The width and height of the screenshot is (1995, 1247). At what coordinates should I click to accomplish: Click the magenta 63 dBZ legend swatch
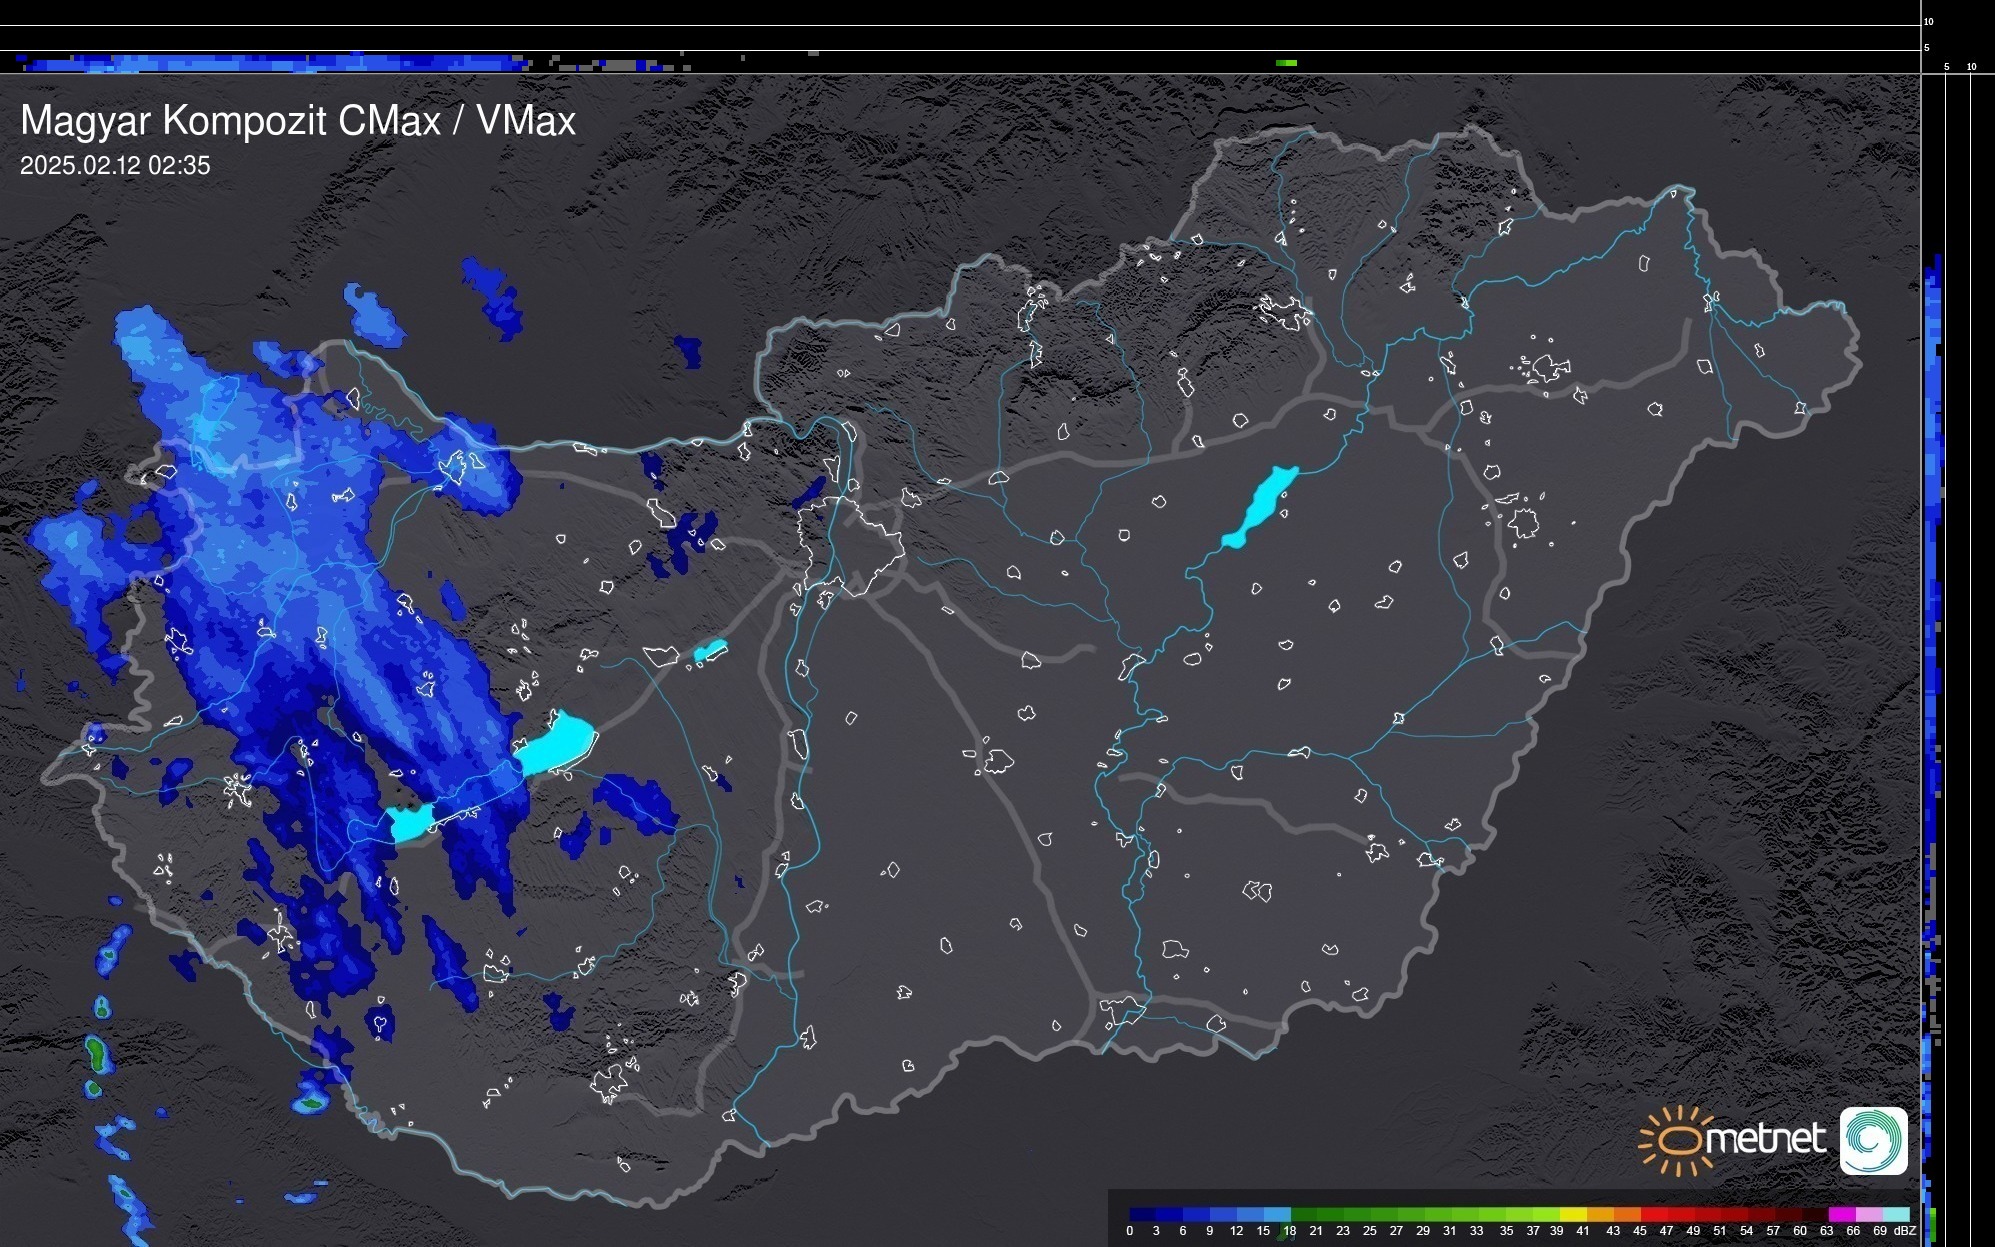click(x=1841, y=1215)
